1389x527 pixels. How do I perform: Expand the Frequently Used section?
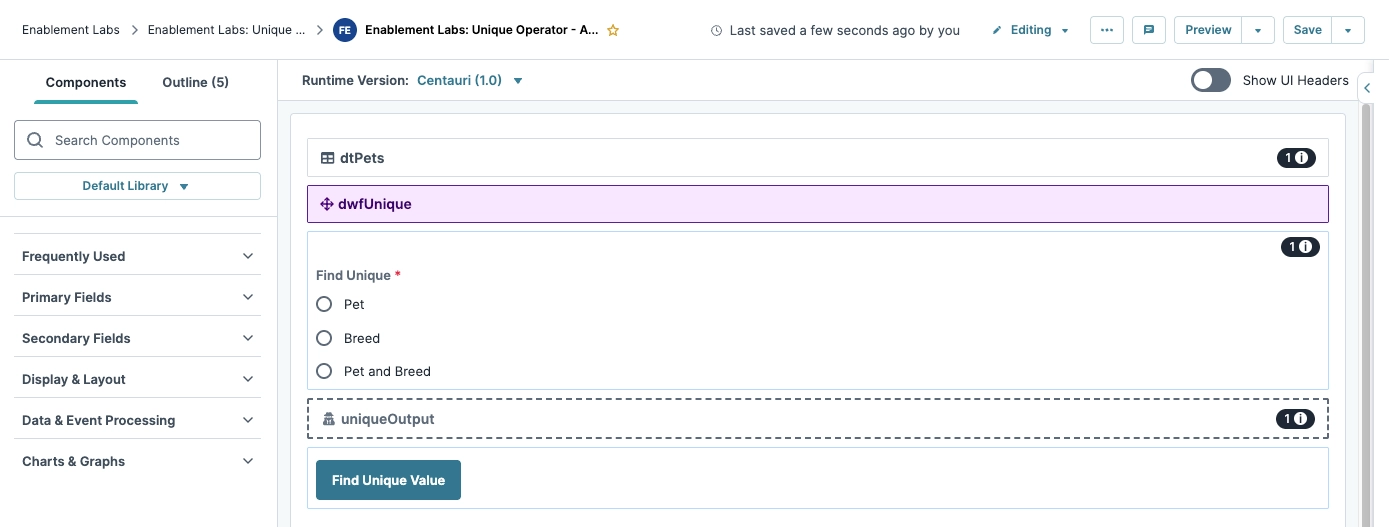click(137, 256)
